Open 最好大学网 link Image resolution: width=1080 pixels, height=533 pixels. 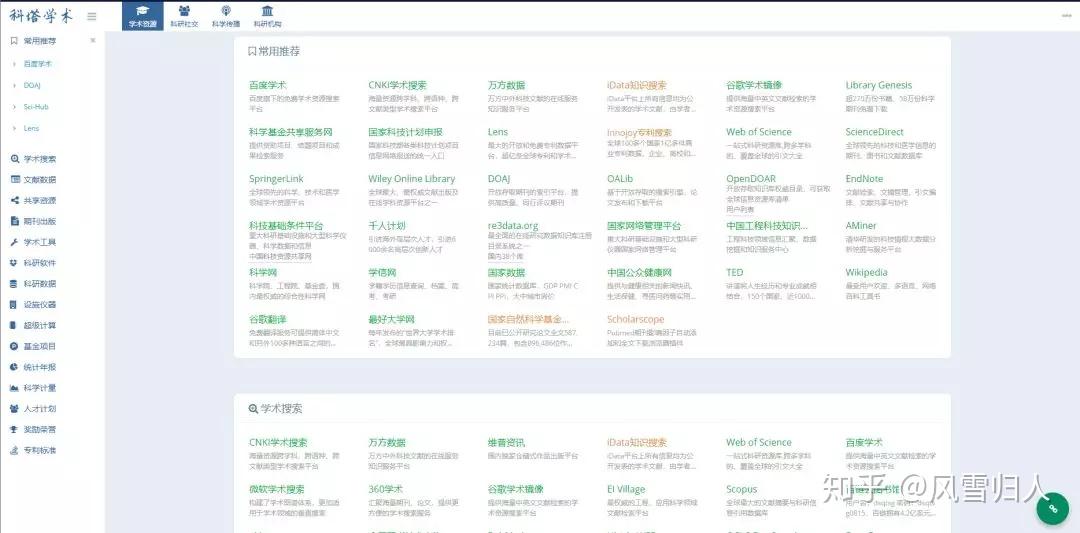392,320
